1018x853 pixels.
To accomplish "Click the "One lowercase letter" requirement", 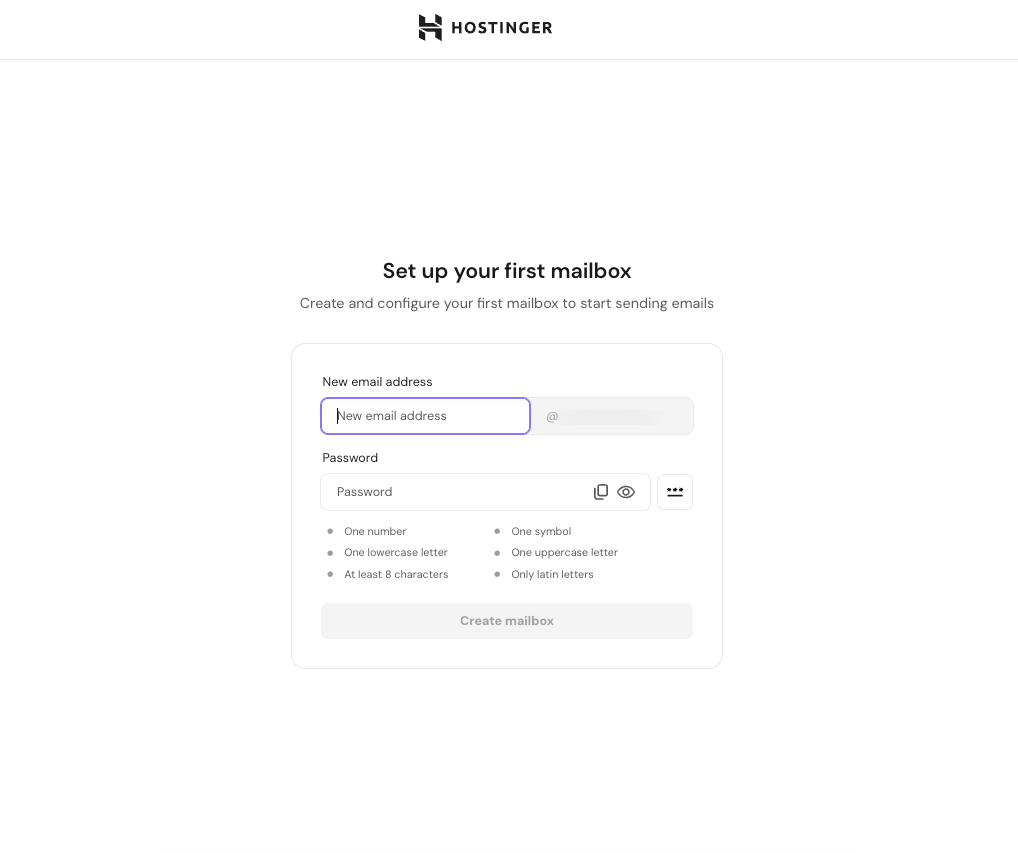I will (x=396, y=553).
